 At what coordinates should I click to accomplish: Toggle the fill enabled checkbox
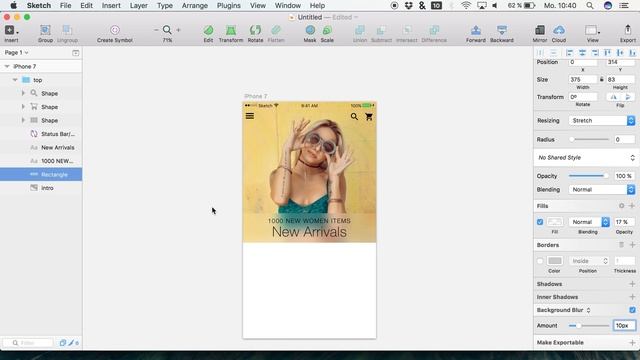pos(540,222)
